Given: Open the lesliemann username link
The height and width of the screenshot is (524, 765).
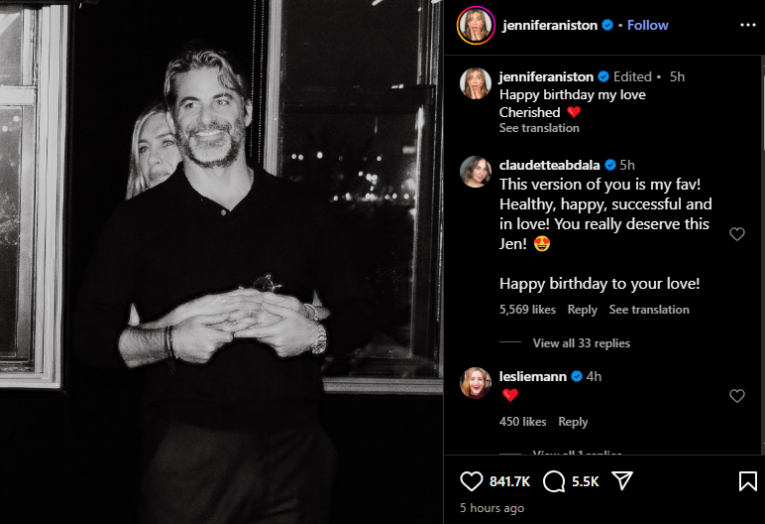Looking at the screenshot, I should coord(533,377).
